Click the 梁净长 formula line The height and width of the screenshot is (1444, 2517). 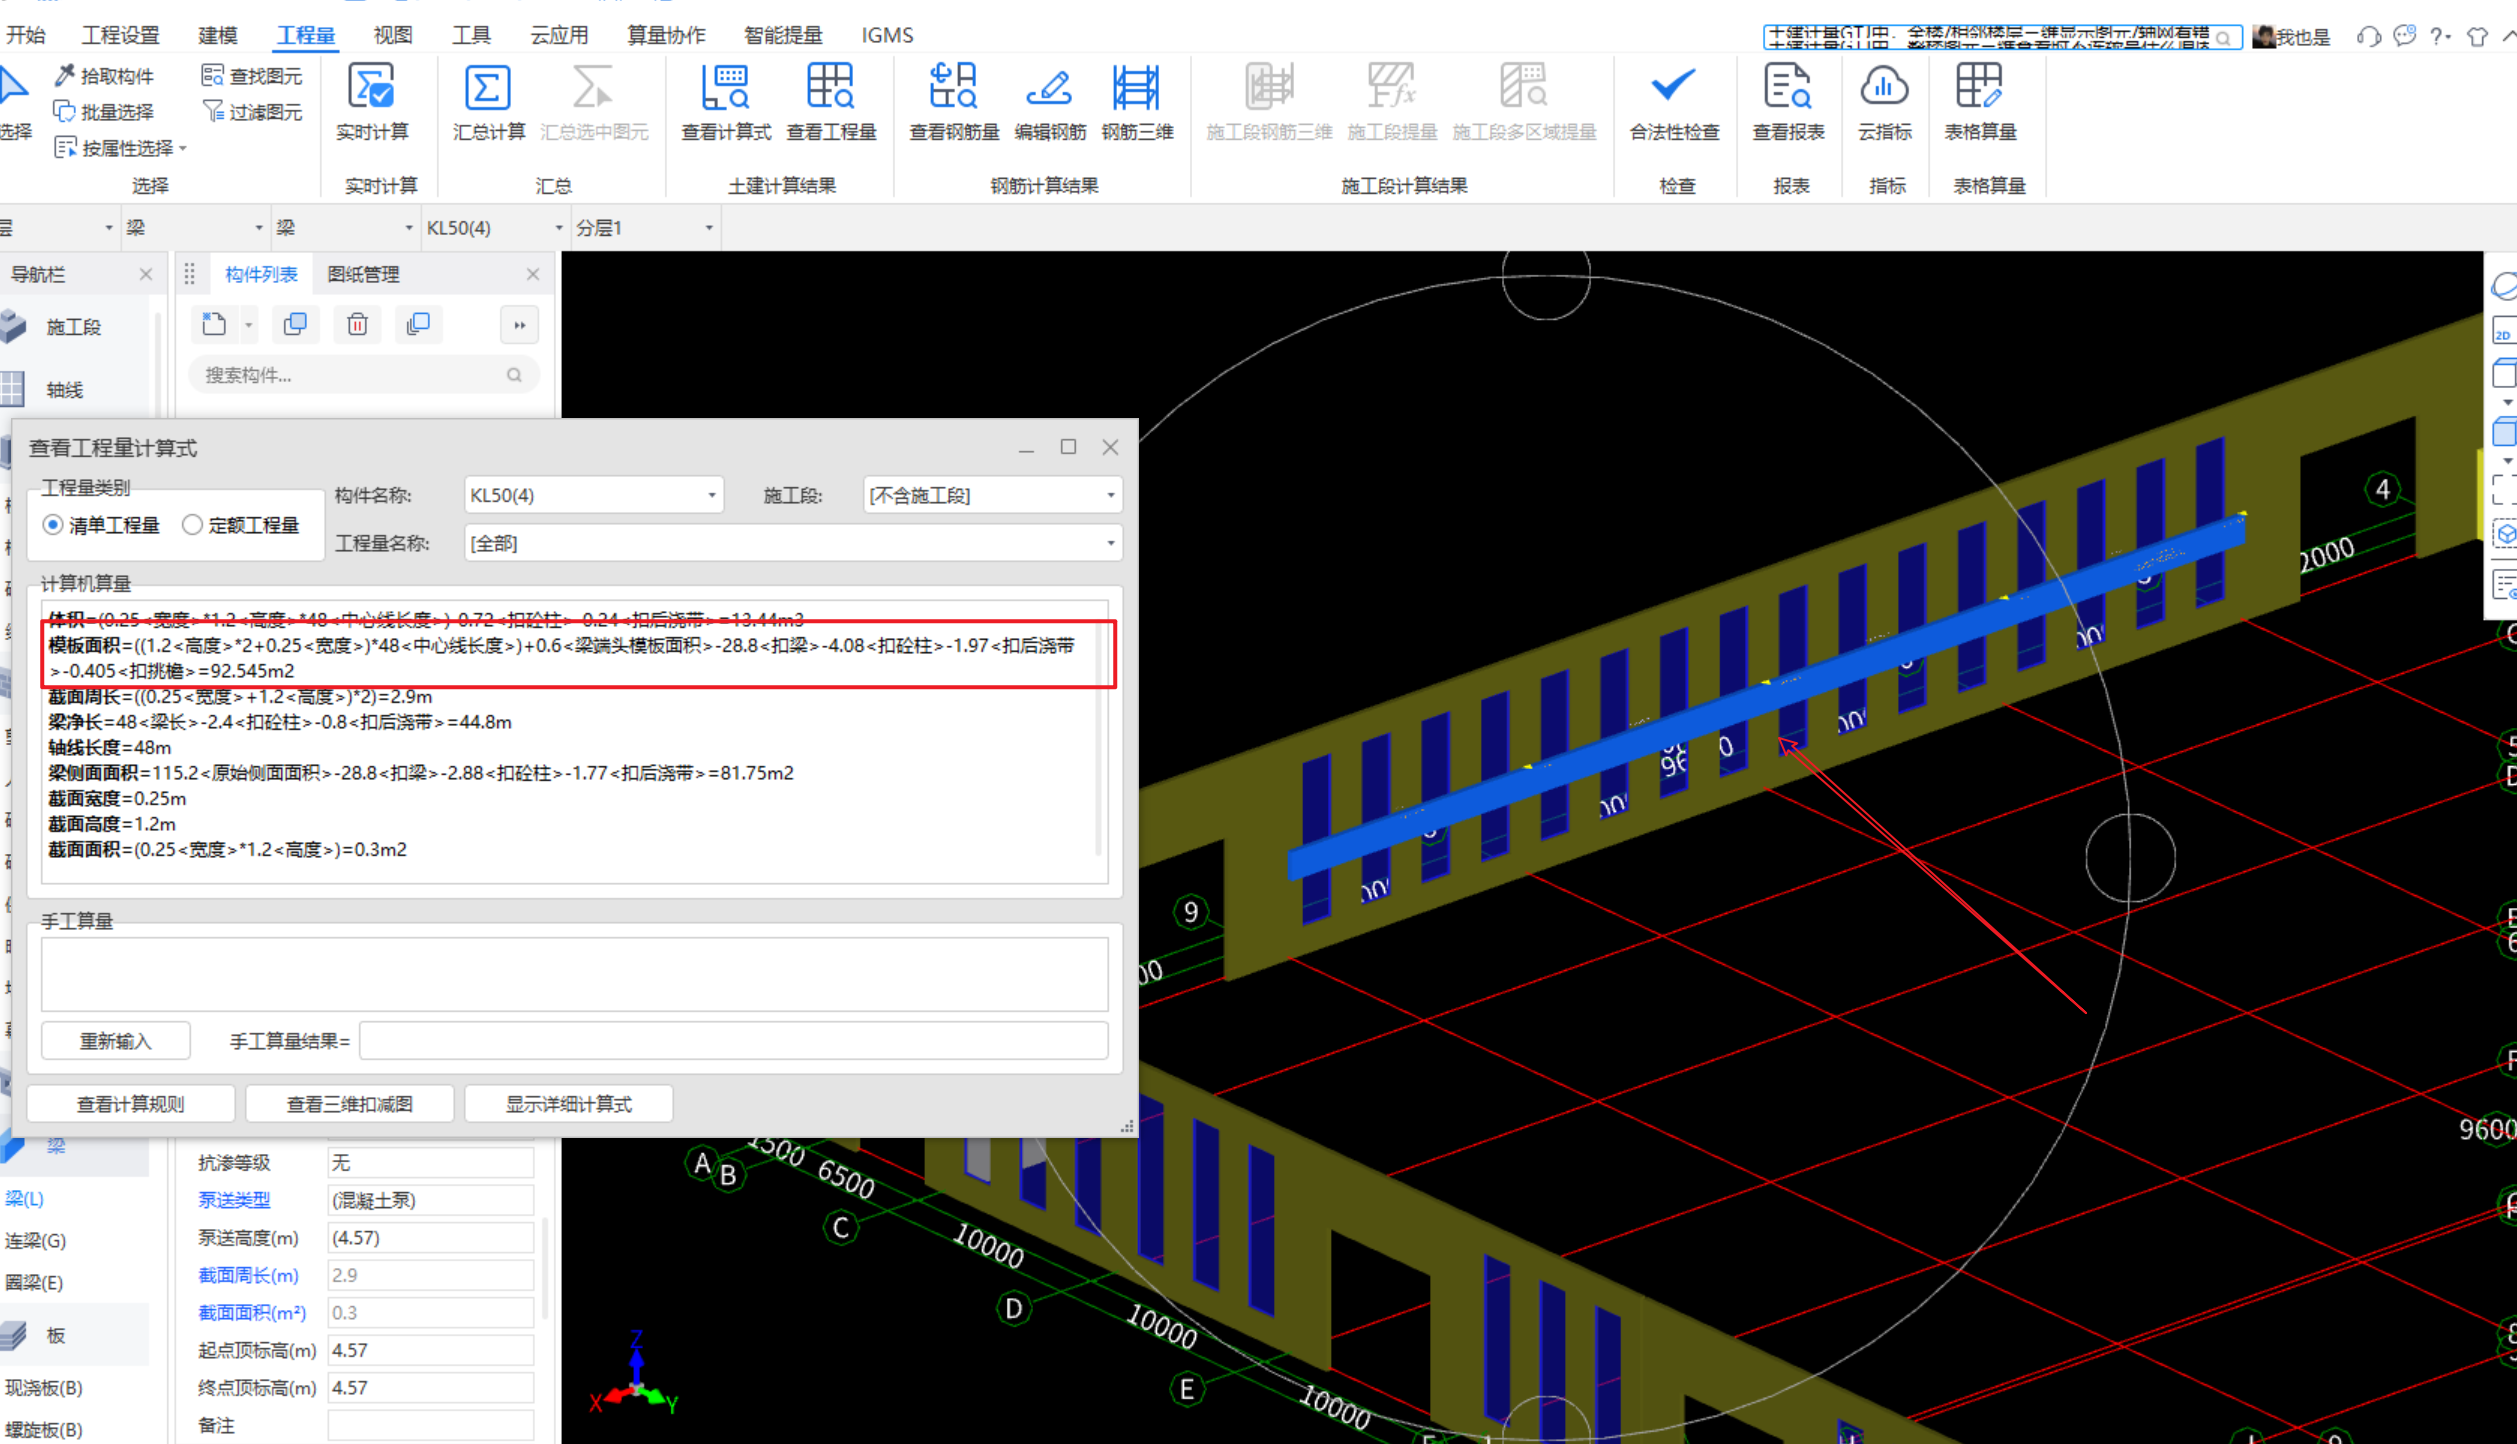click(280, 722)
